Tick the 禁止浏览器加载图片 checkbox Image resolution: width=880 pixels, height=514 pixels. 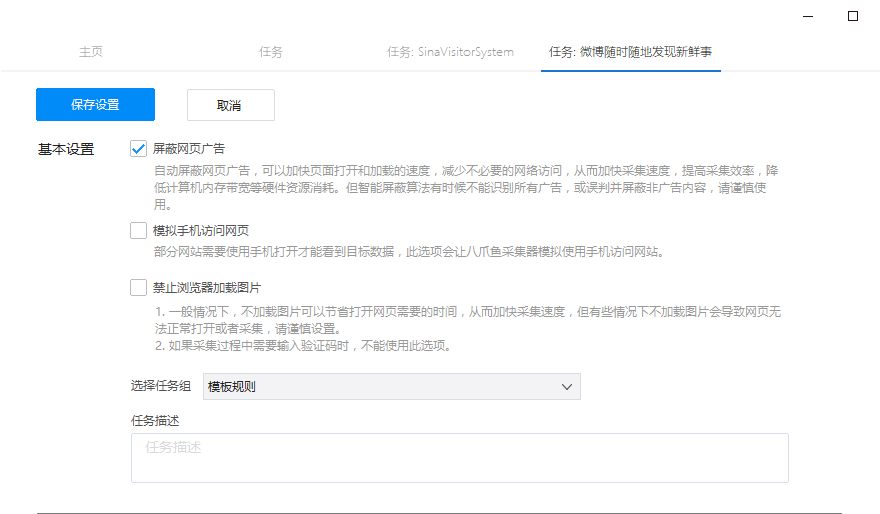[x=139, y=288]
